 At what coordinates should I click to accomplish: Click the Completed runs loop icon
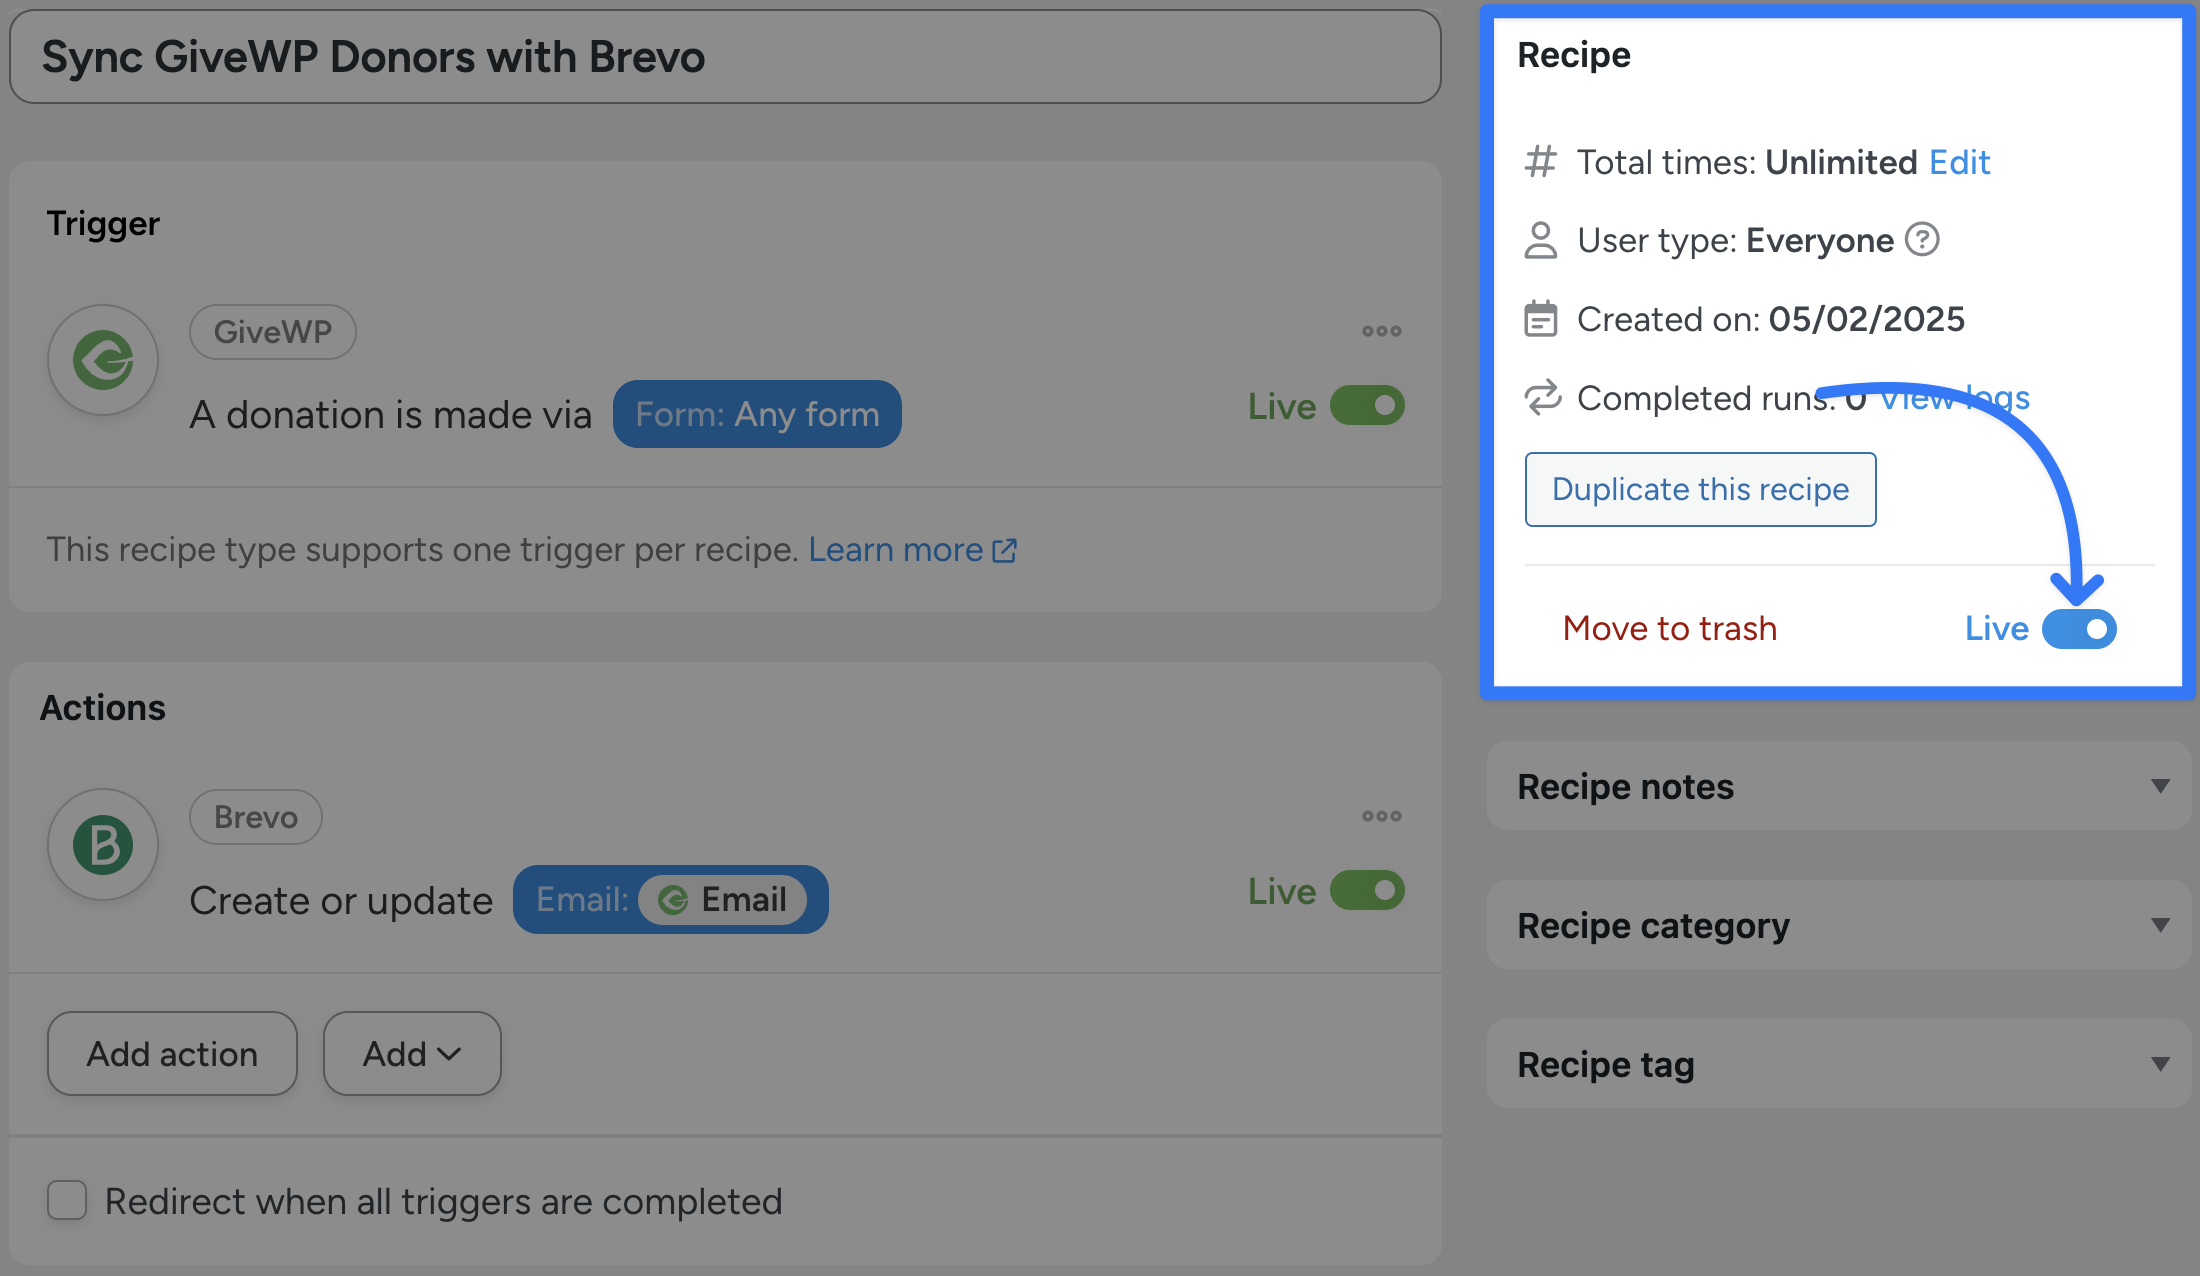(1542, 397)
